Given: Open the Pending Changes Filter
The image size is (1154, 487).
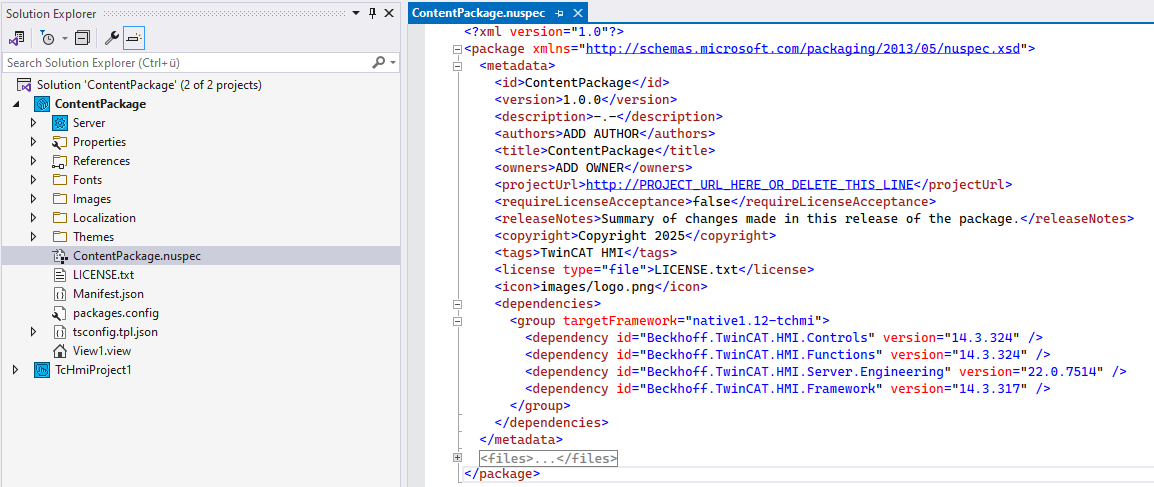Looking at the screenshot, I should point(48,38).
